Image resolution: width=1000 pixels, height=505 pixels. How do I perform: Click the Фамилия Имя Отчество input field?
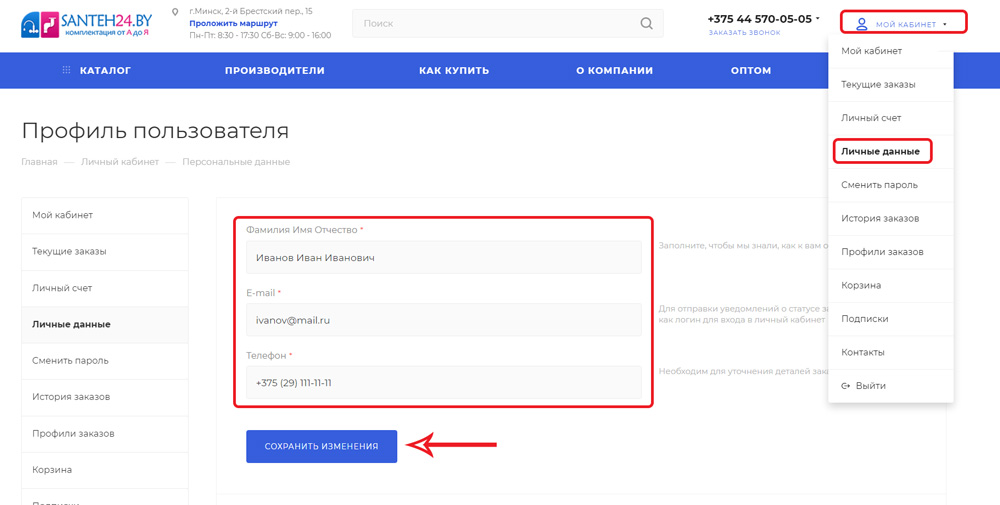tap(444, 258)
